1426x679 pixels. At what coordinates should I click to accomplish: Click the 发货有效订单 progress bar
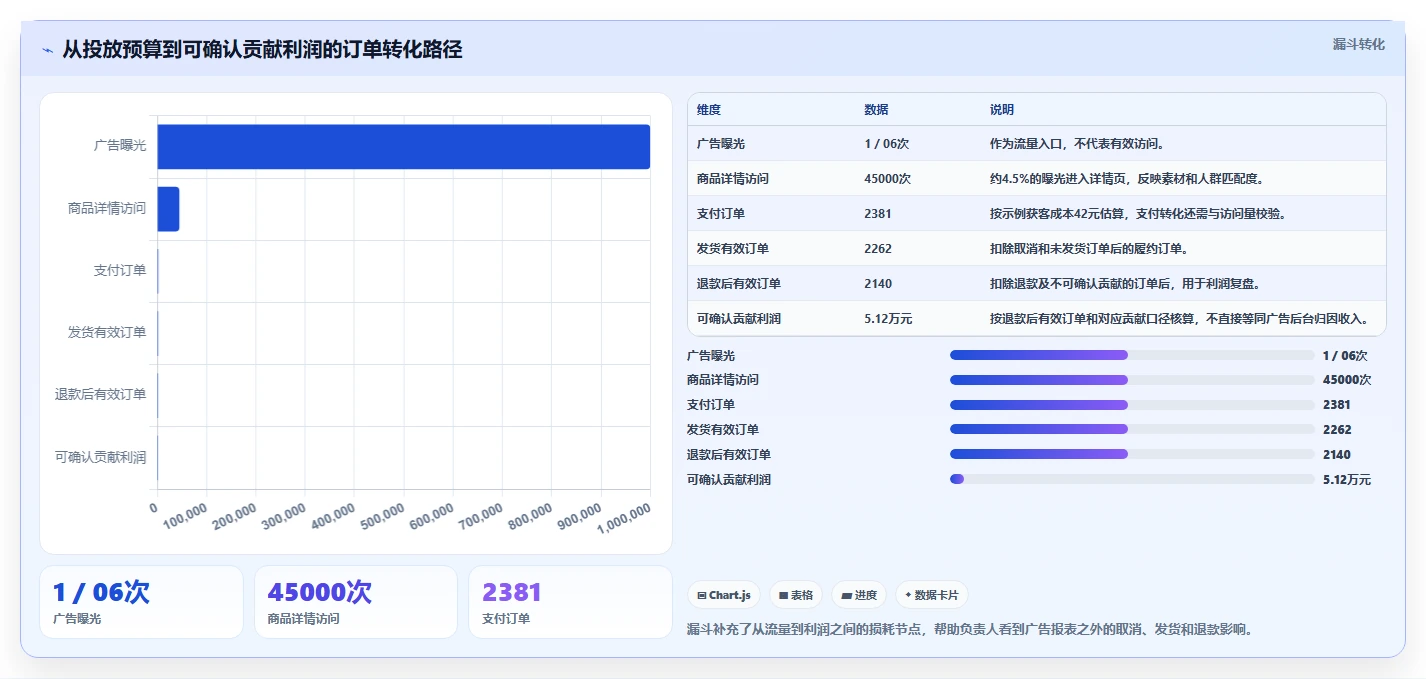point(1132,429)
